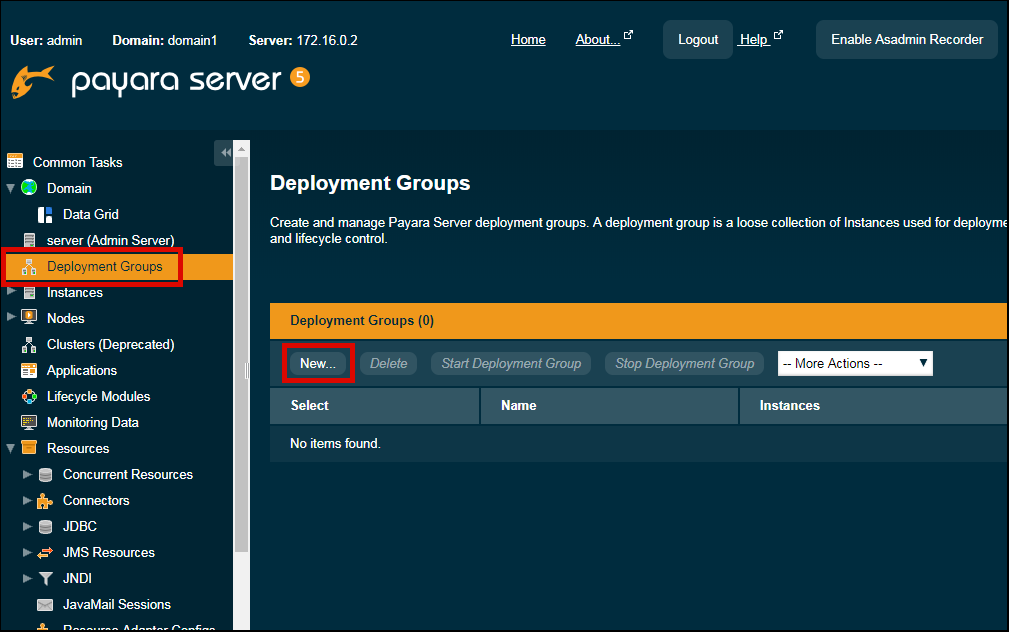Click the Common Tasks grid icon
The image size is (1009, 632).
pyautogui.click(x=16, y=161)
